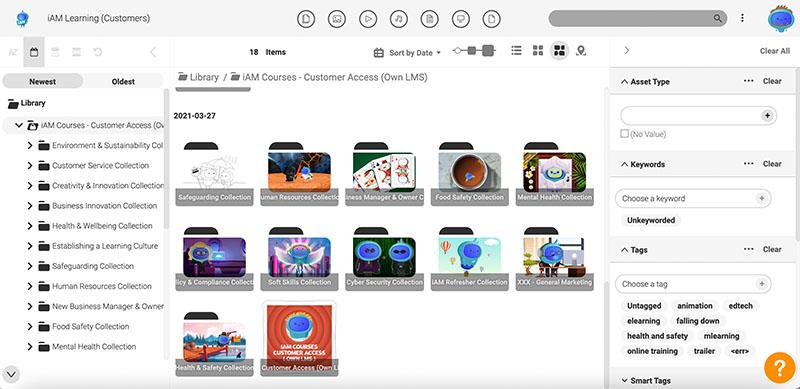Open Safeguarding Collection folder thumbnail
Viewport: 800px width, 389px height.
[x=214, y=174]
